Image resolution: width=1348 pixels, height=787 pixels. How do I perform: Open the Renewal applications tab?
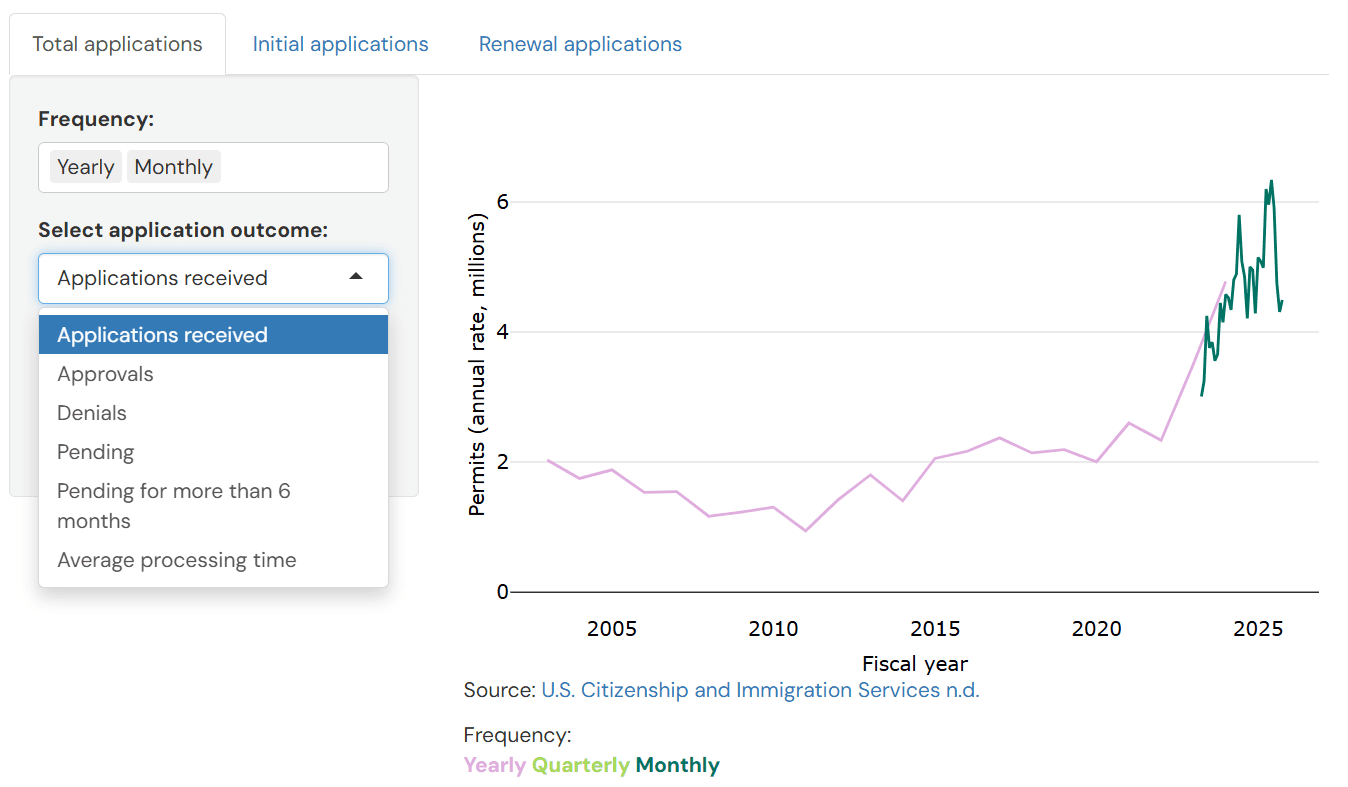(580, 43)
